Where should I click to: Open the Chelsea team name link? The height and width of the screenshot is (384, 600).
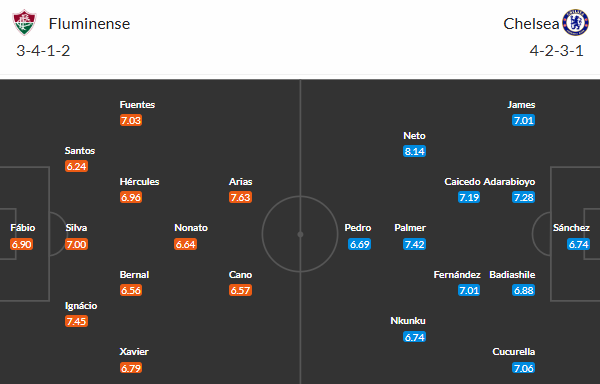point(531,24)
